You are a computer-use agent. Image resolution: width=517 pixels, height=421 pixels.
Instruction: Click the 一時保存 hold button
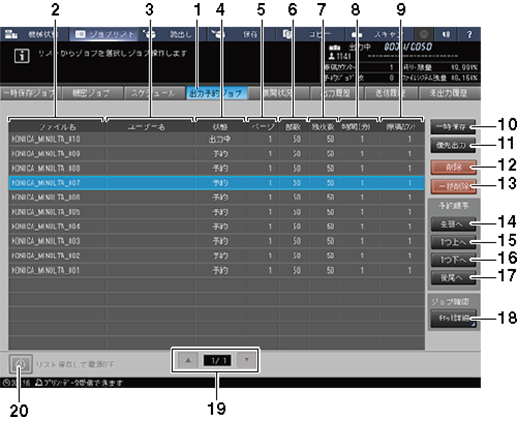click(453, 127)
